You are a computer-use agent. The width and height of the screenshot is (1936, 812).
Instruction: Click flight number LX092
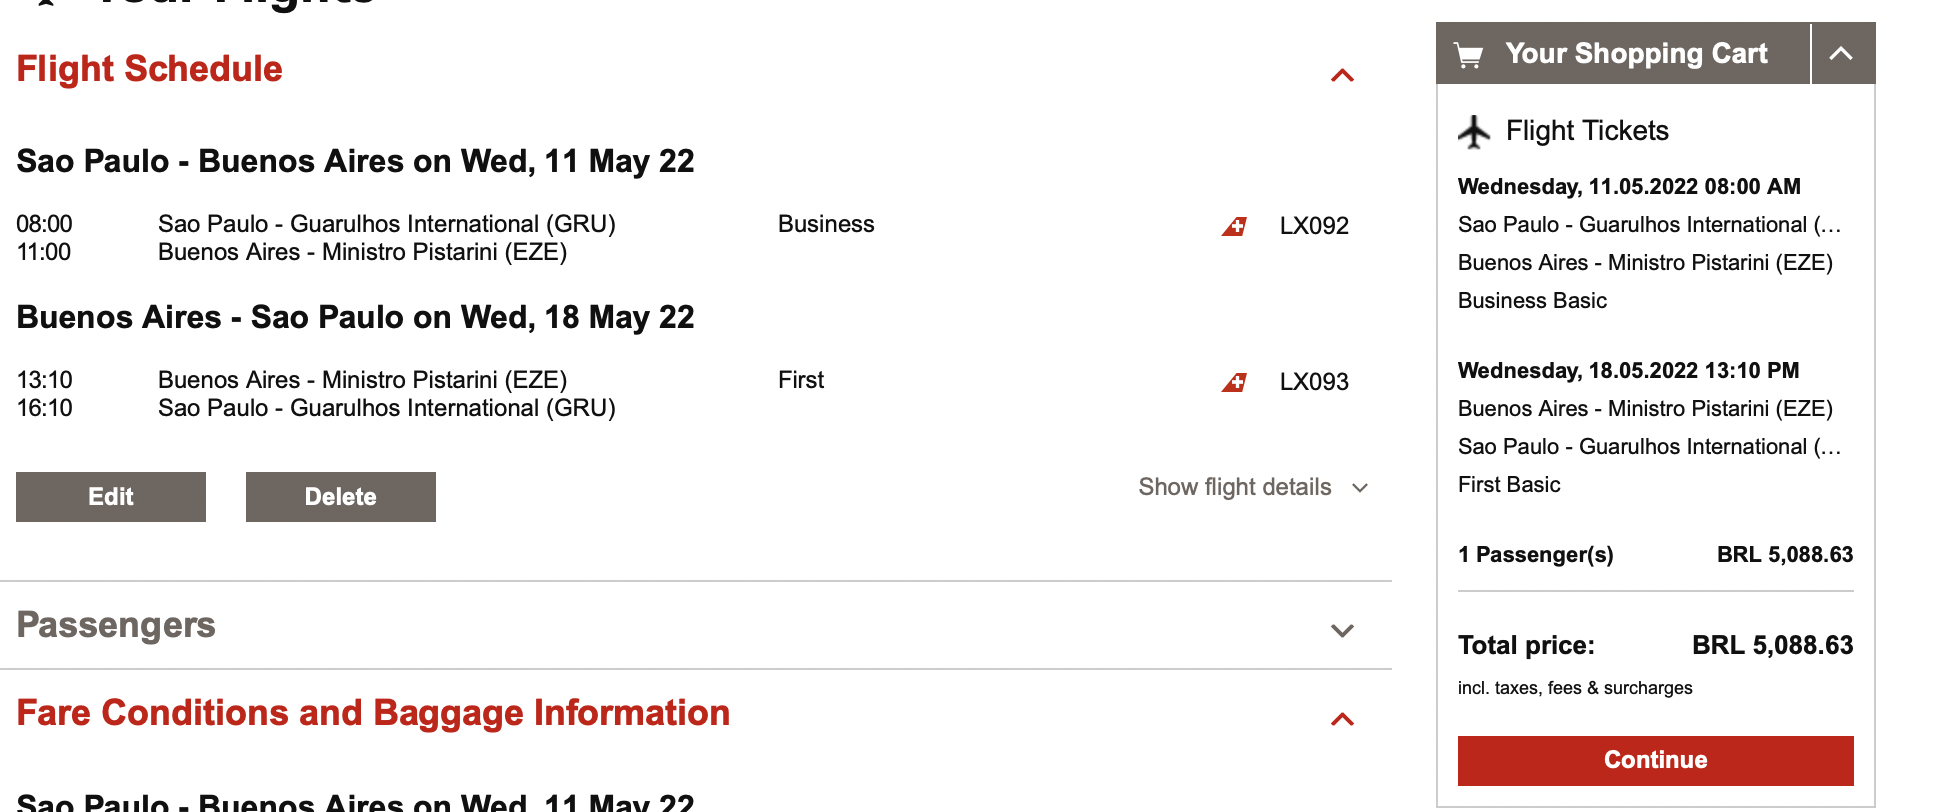pyautogui.click(x=1314, y=226)
